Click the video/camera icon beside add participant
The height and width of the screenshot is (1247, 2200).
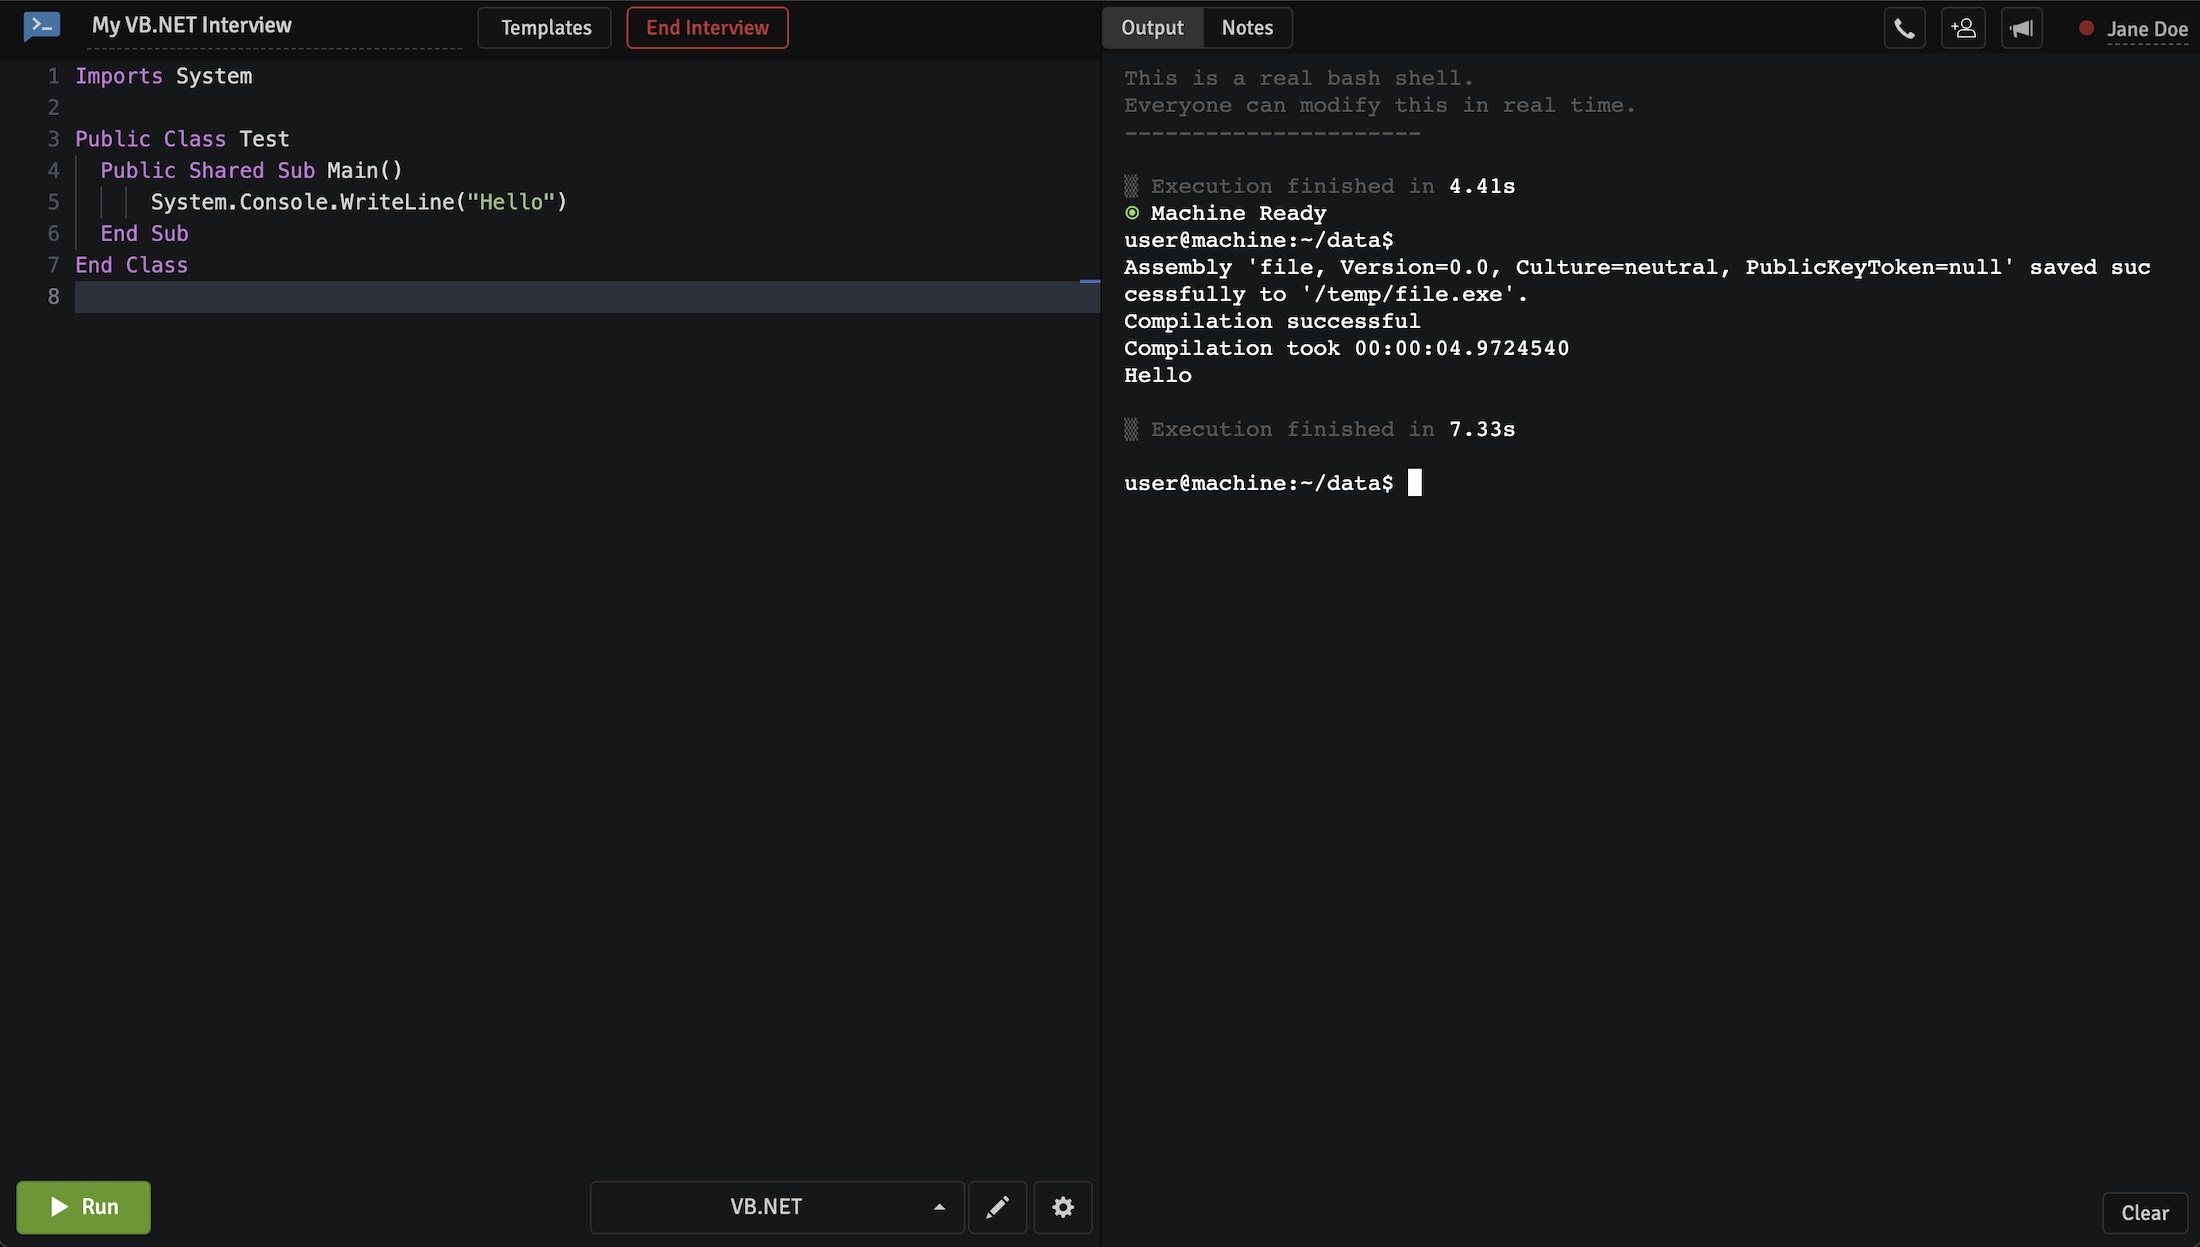[x=2022, y=27]
